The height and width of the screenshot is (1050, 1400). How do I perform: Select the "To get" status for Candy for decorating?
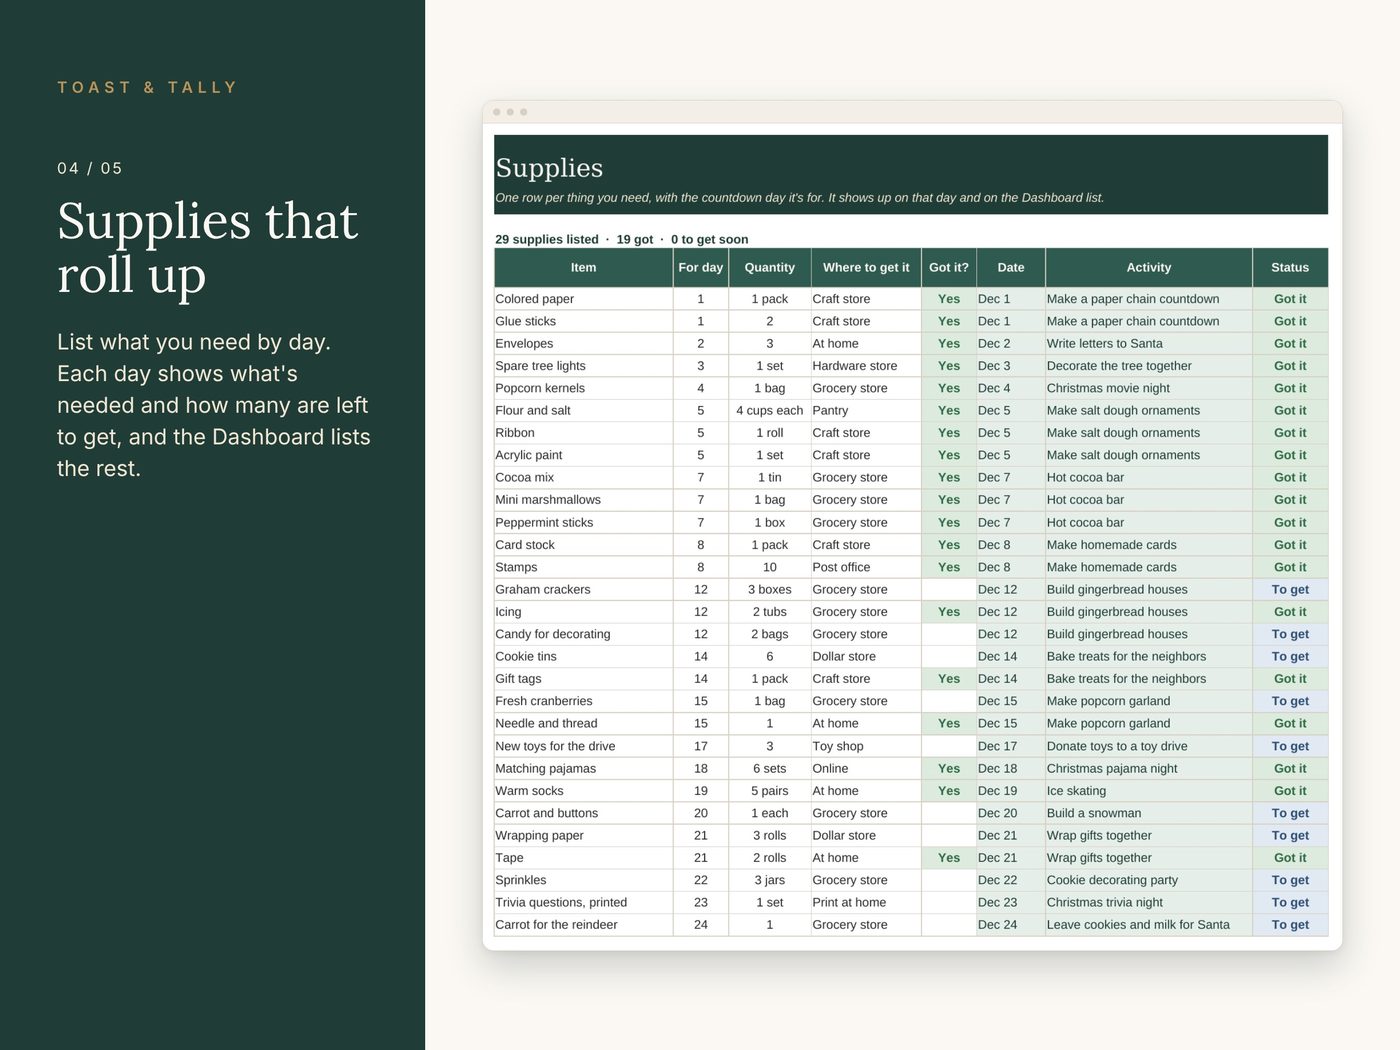pos(1290,634)
